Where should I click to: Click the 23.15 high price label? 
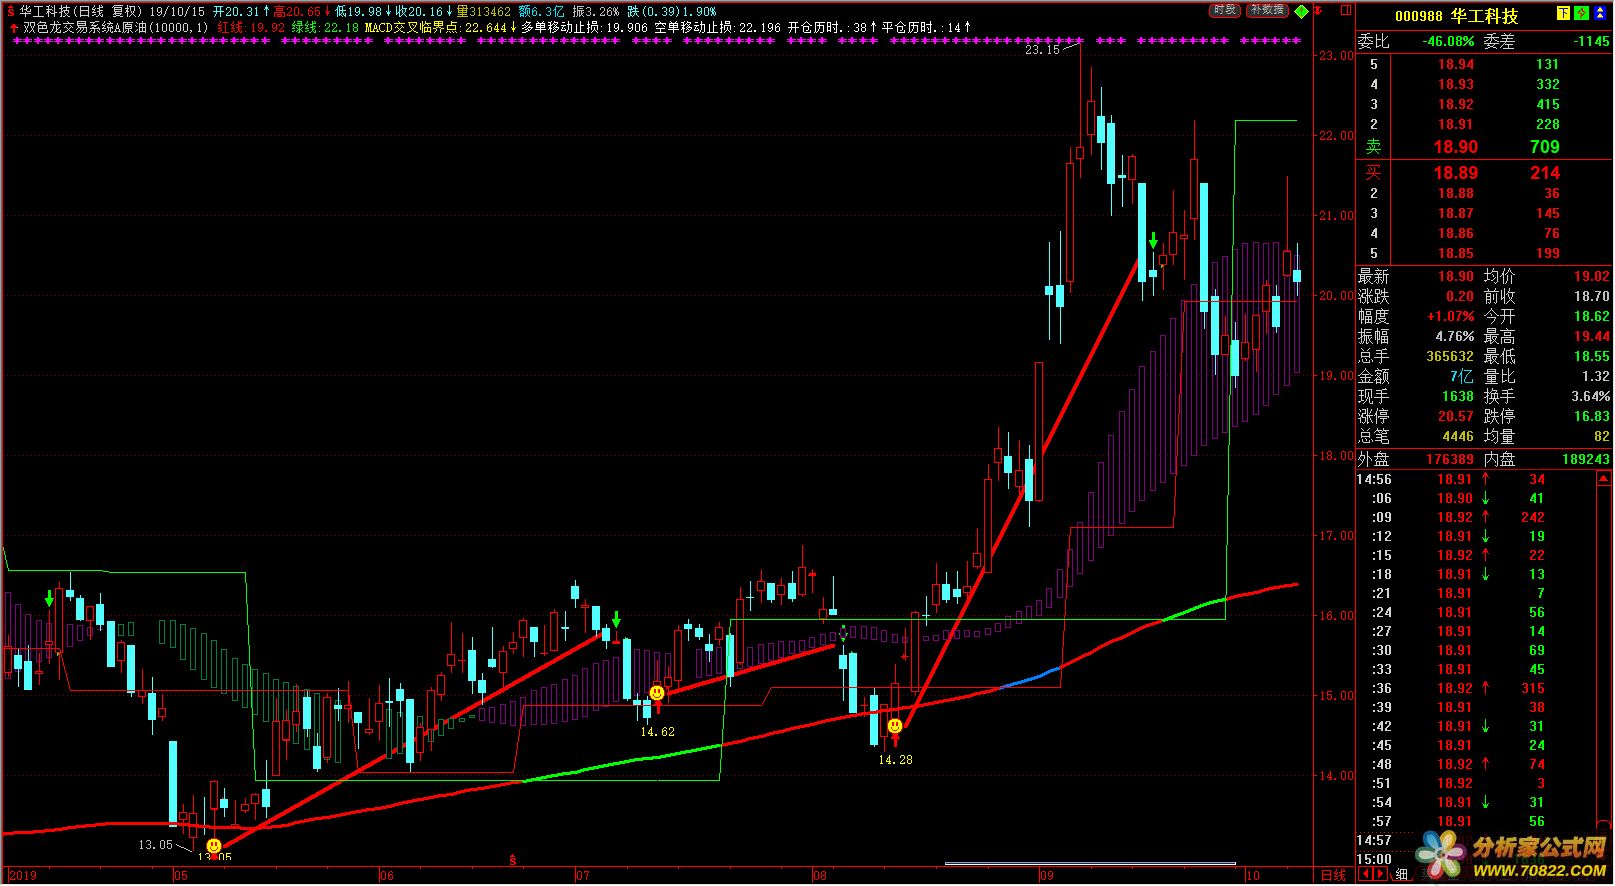click(1042, 49)
